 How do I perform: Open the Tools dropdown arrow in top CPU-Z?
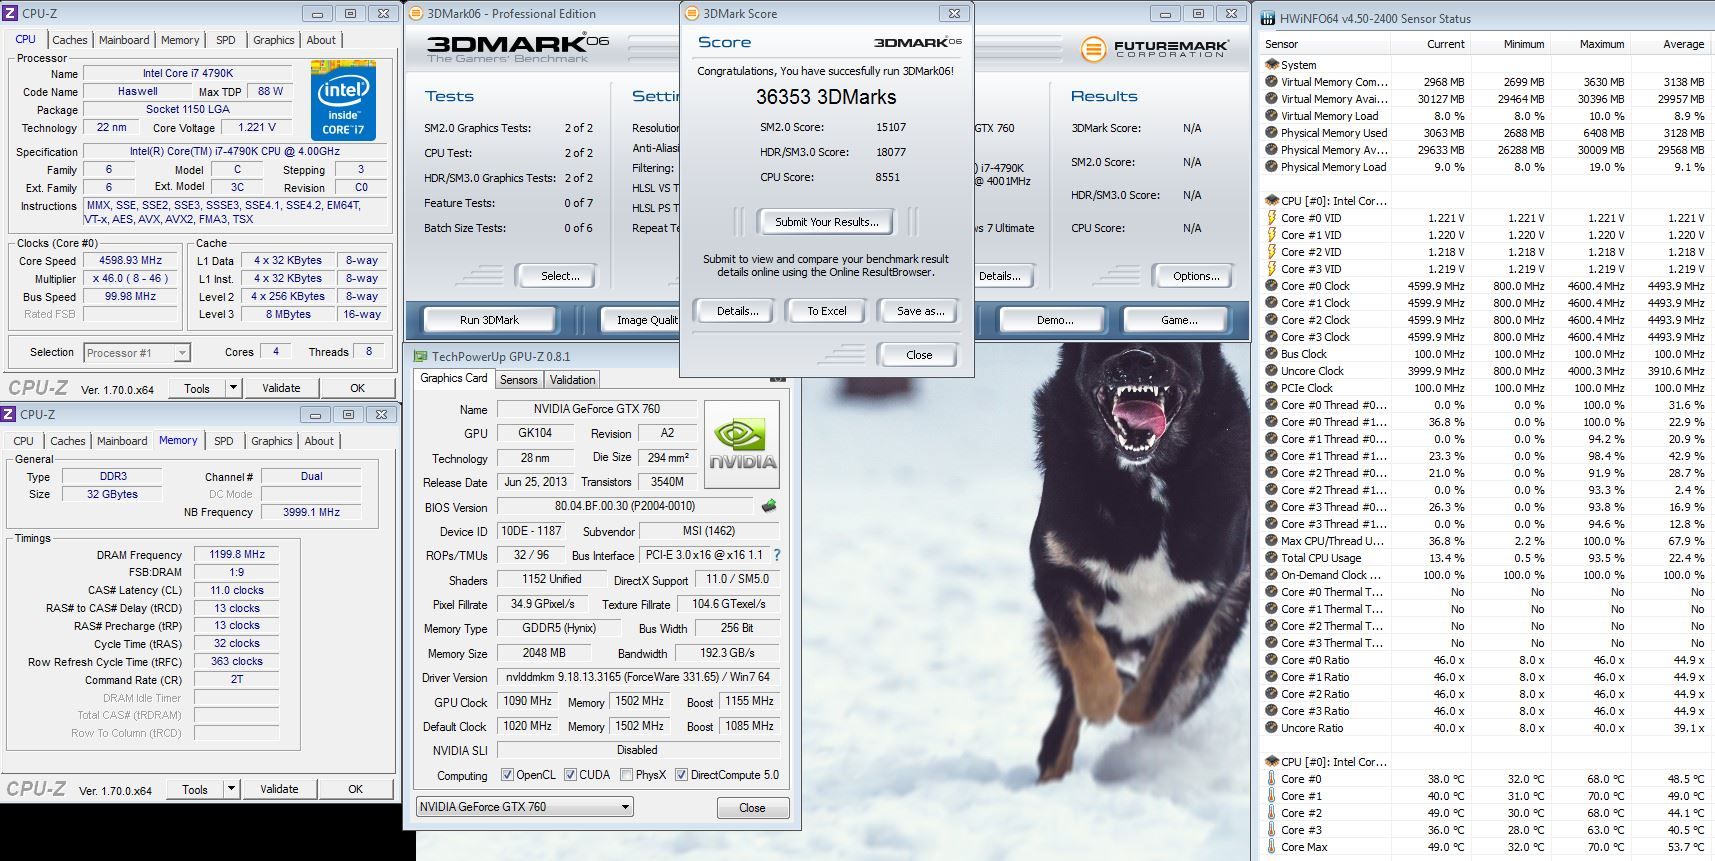(233, 388)
